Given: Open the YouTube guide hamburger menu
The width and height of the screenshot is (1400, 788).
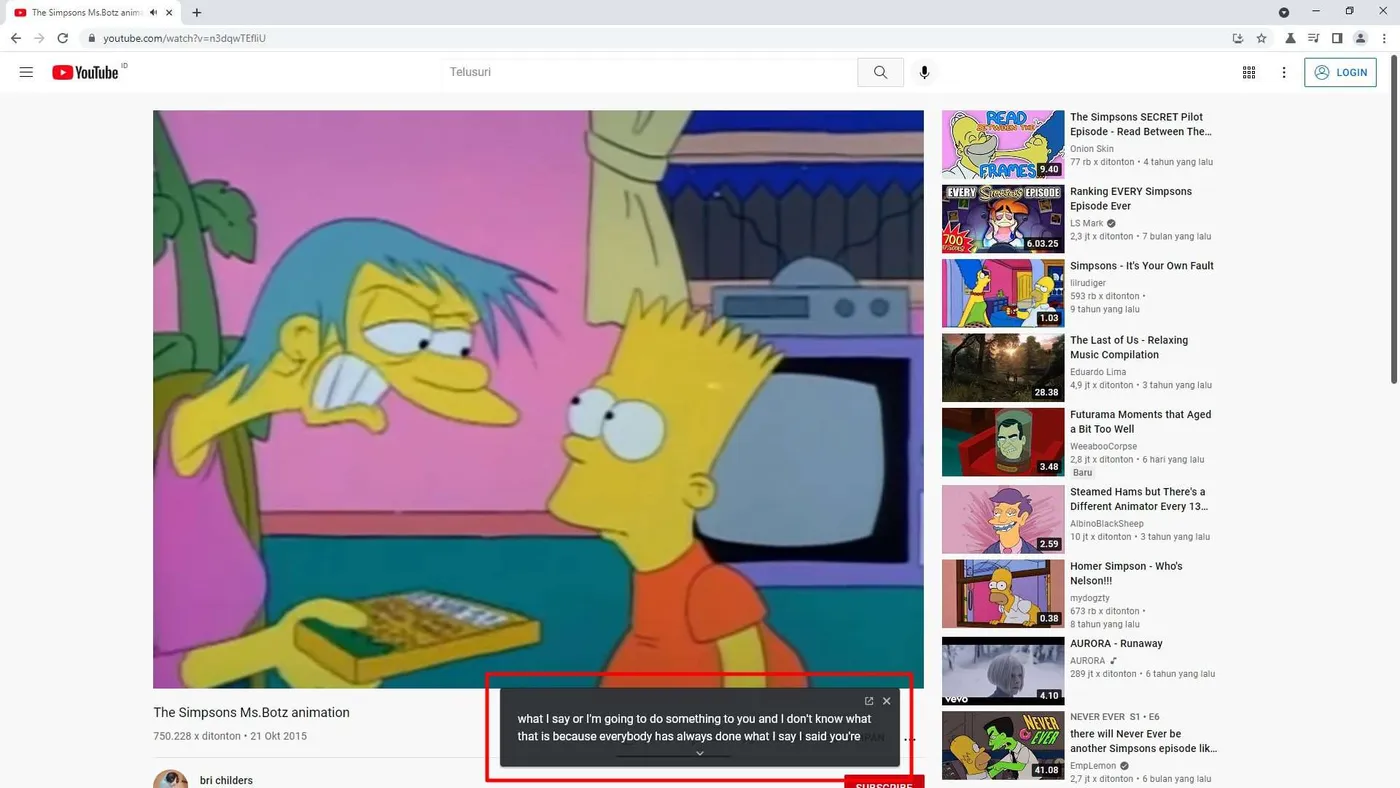Looking at the screenshot, I should pyautogui.click(x=26, y=72).
